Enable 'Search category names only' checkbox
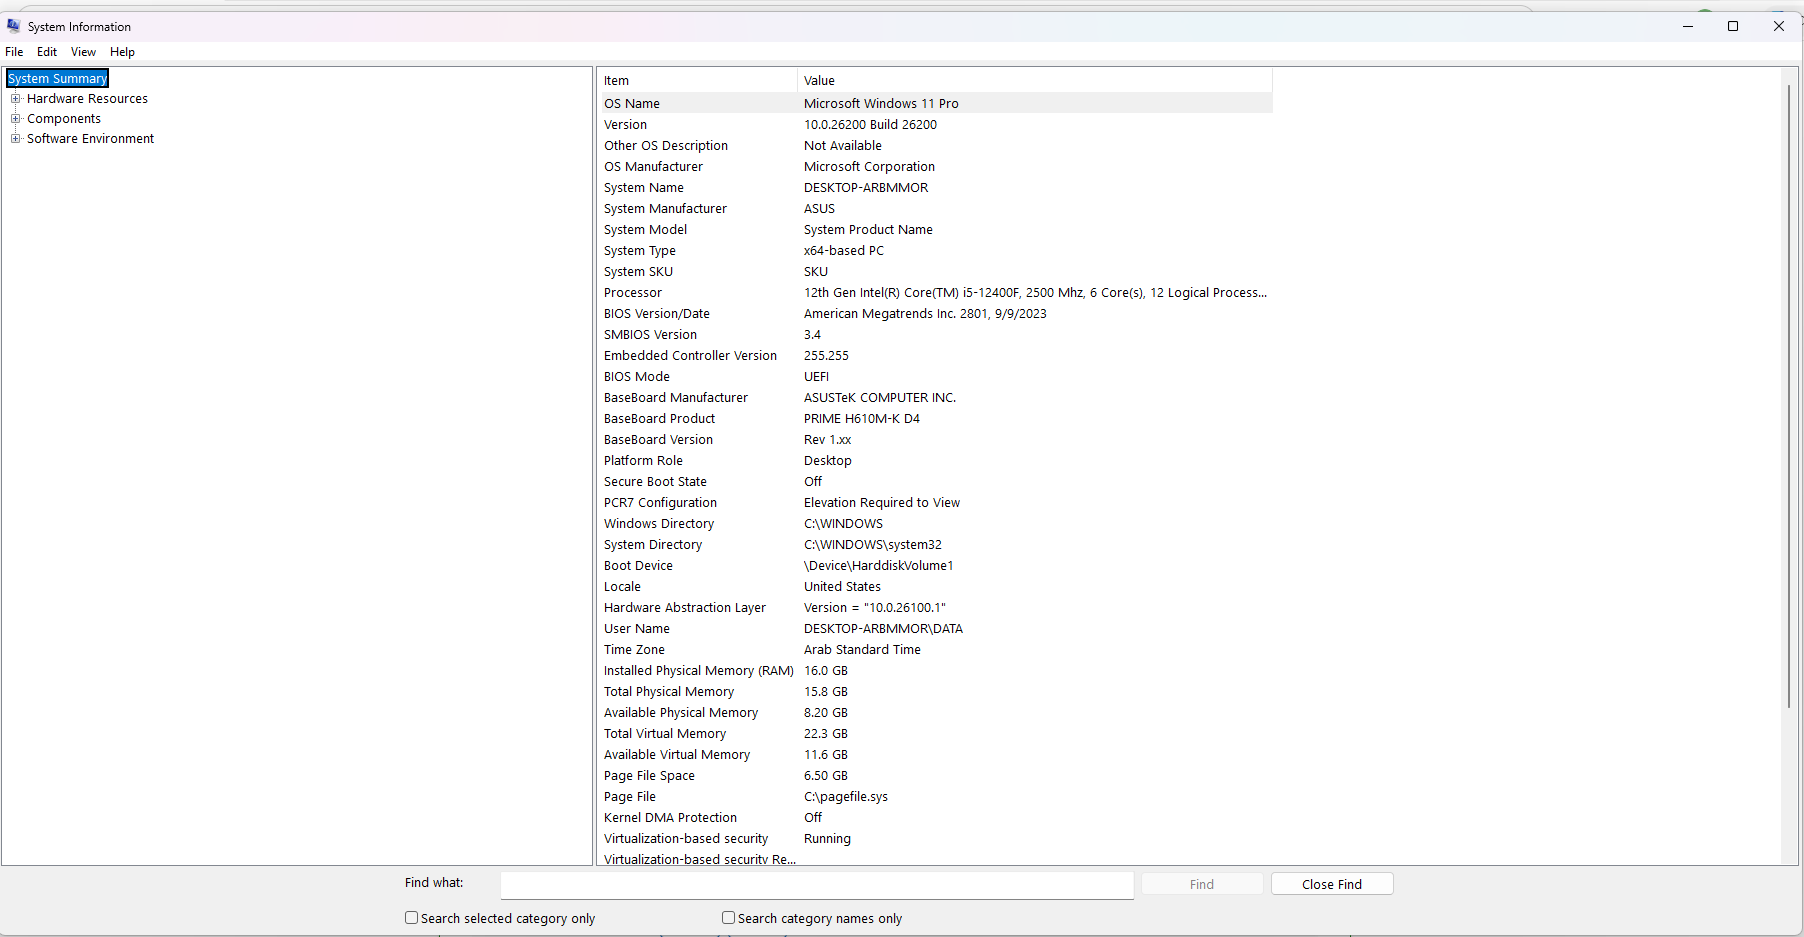Screen dimensions: 1804x937 pos(728,918)
